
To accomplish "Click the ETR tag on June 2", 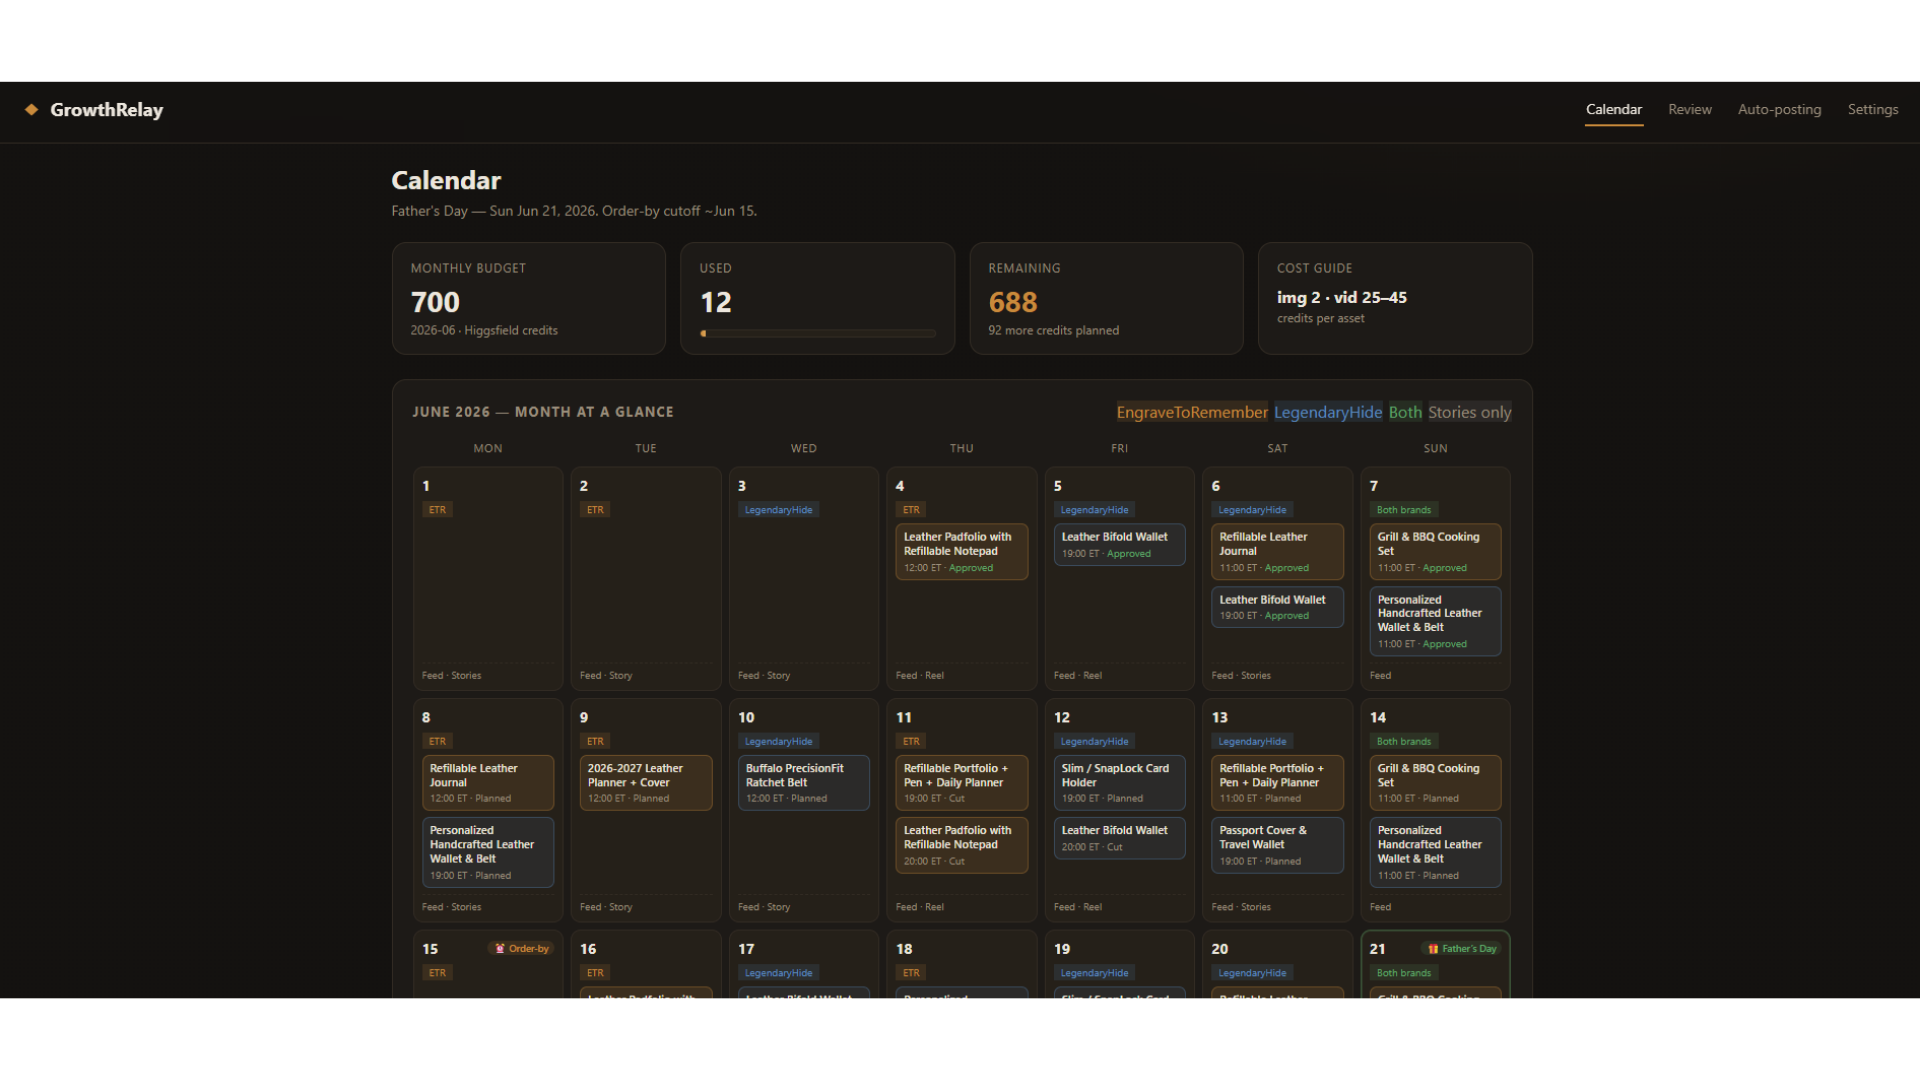I will tap(596, 510).
